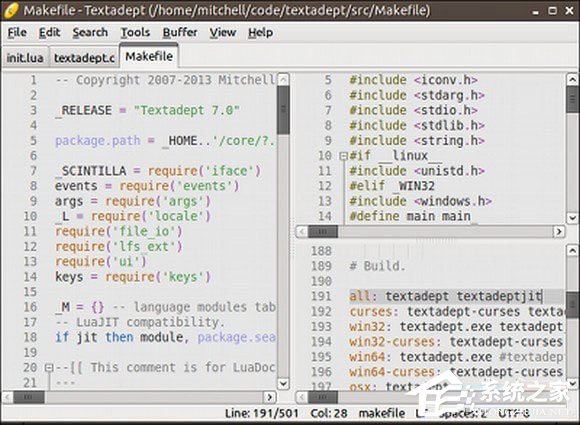
Task: Click the all: textadept textadeptjit line
Action: [446, 296]
